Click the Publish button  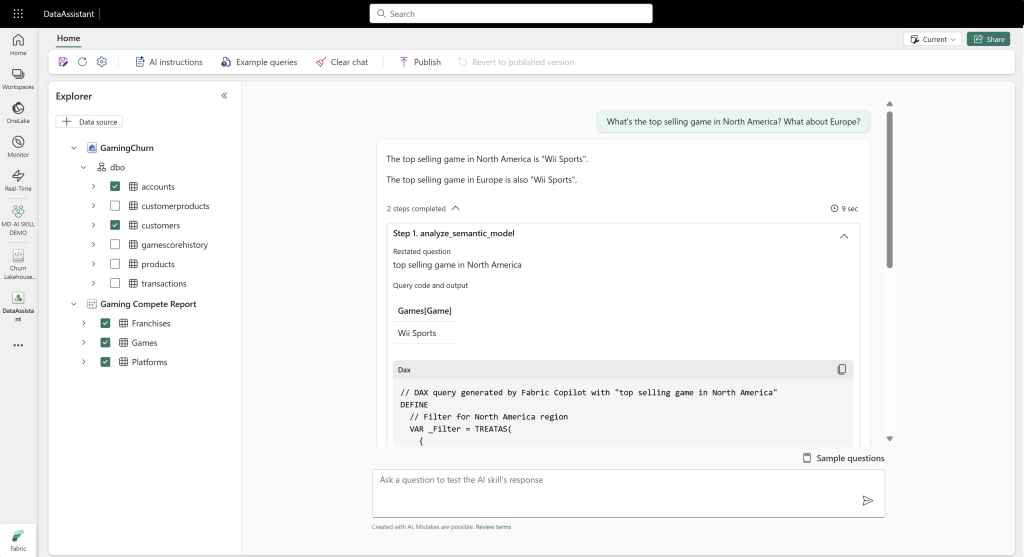click(x=420, y=62)
